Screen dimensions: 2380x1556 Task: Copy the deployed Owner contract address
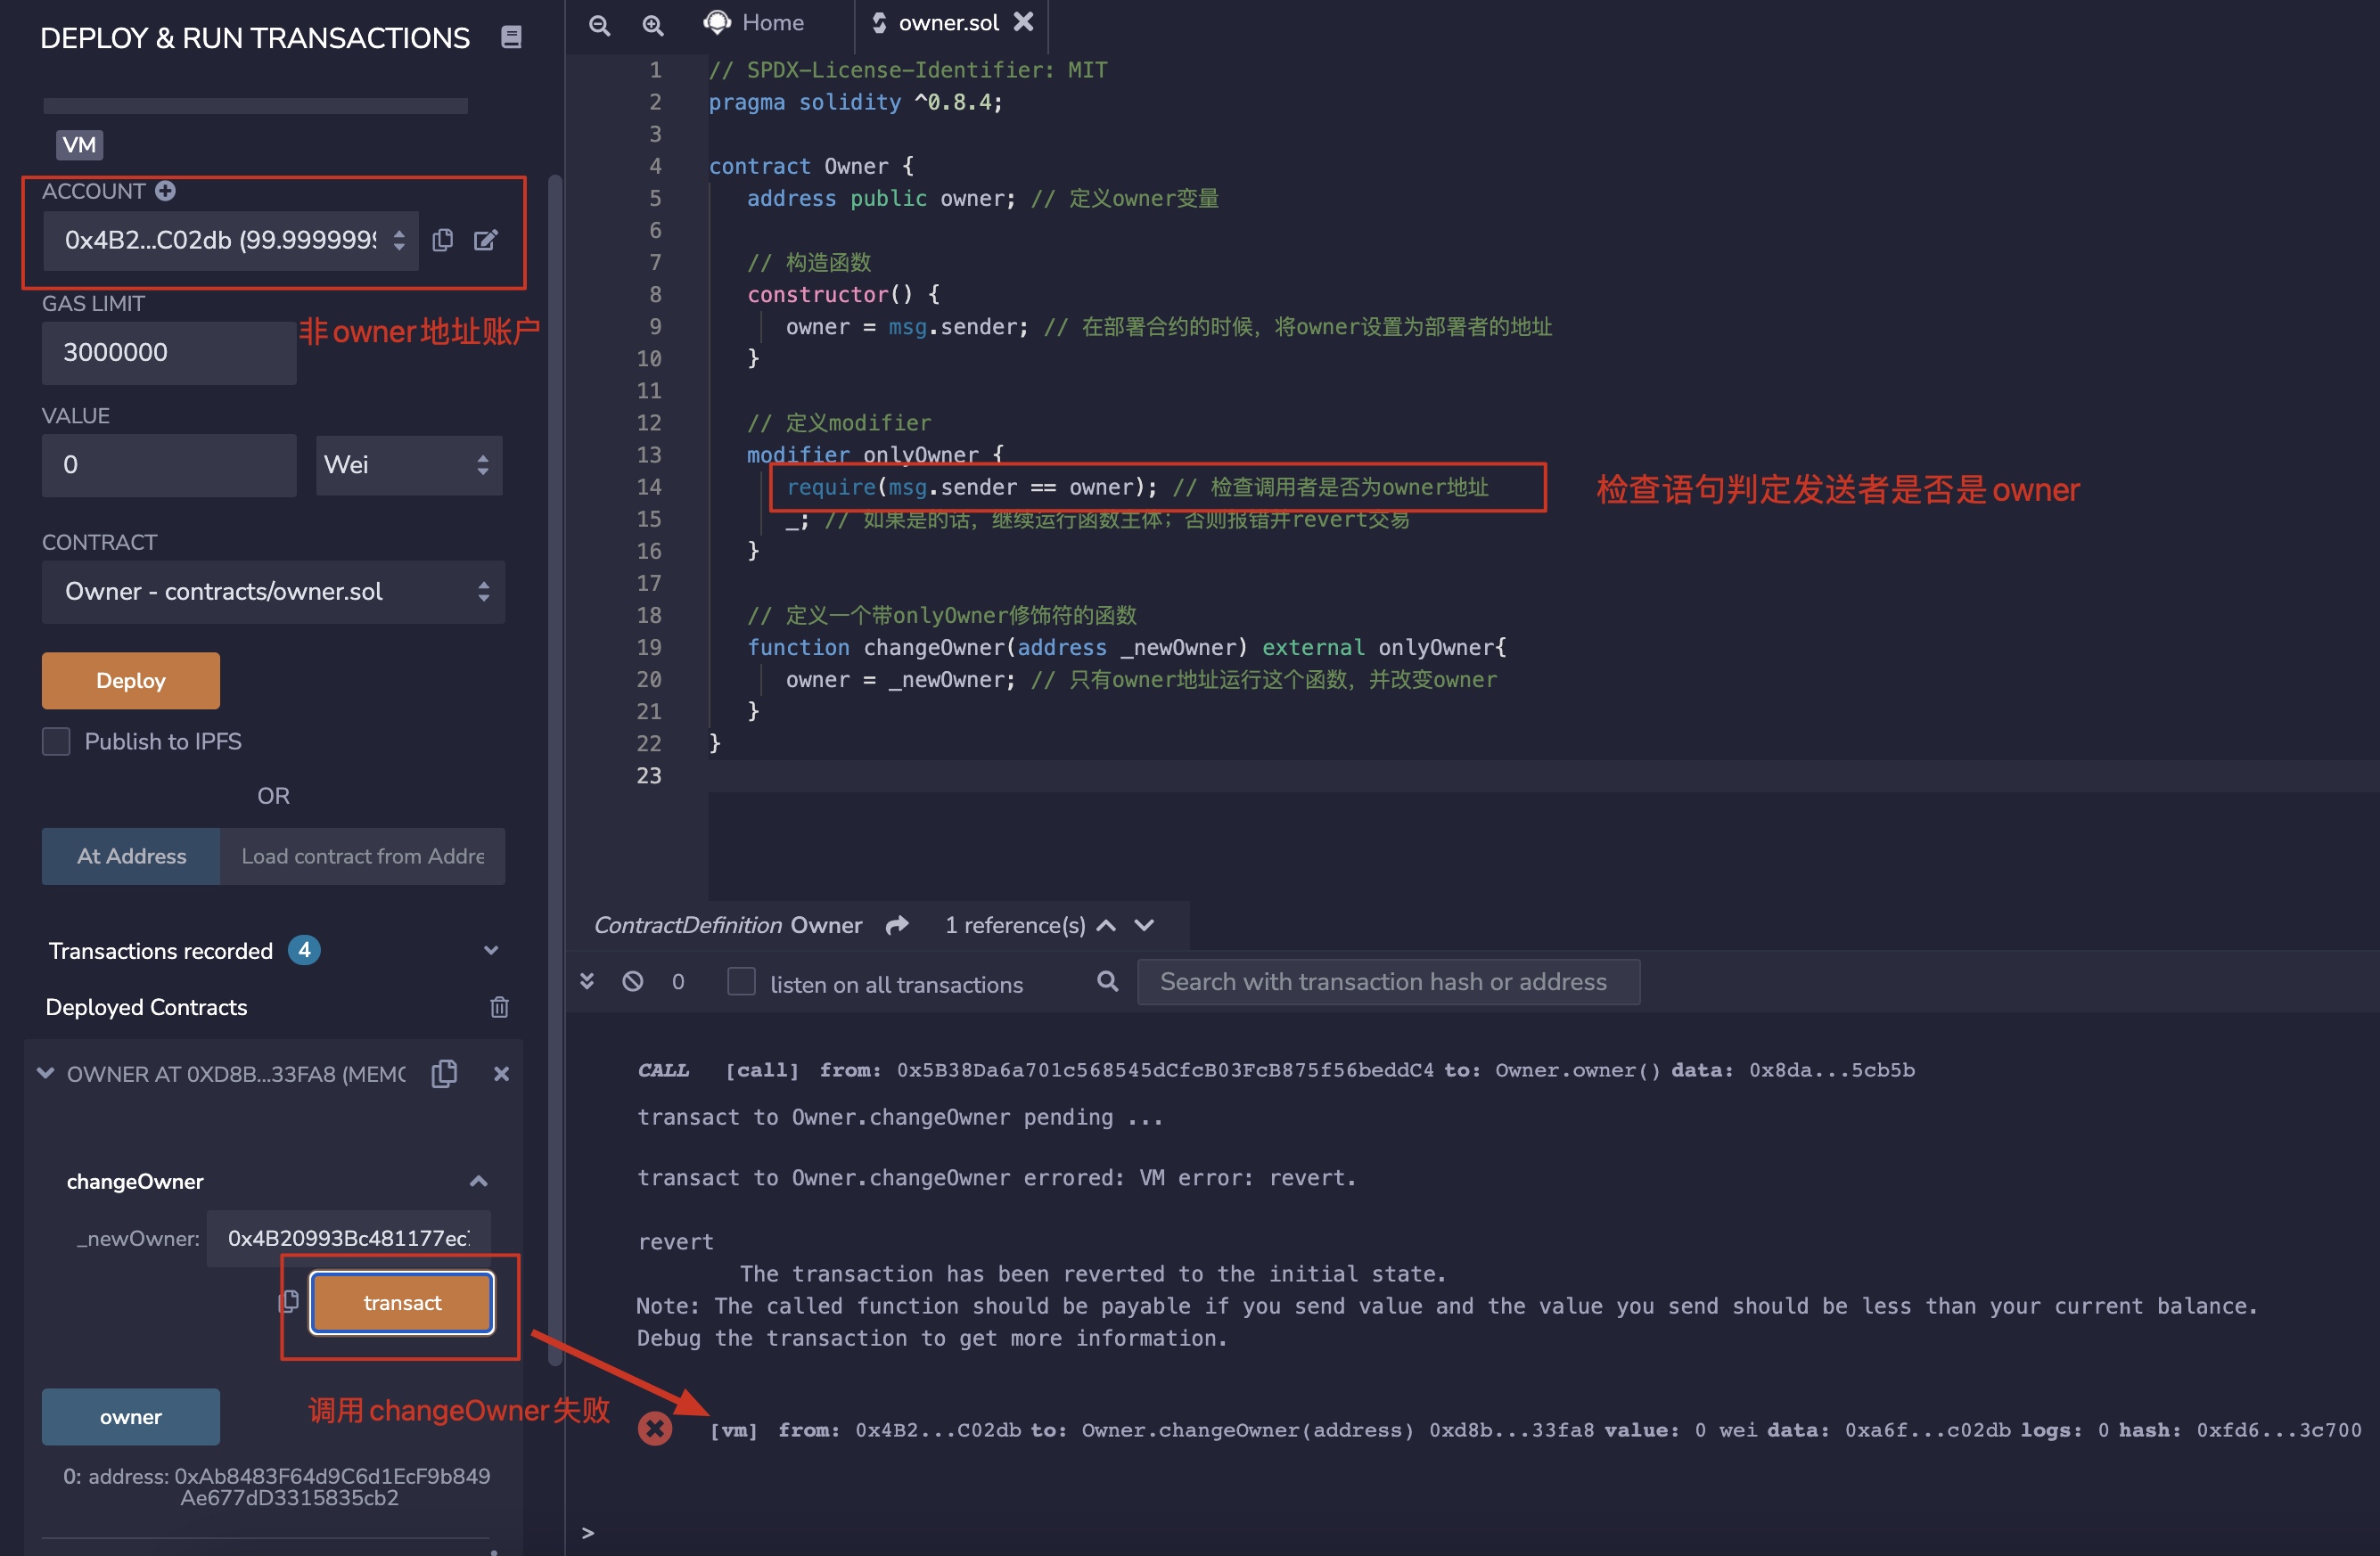click(445, 1073)
